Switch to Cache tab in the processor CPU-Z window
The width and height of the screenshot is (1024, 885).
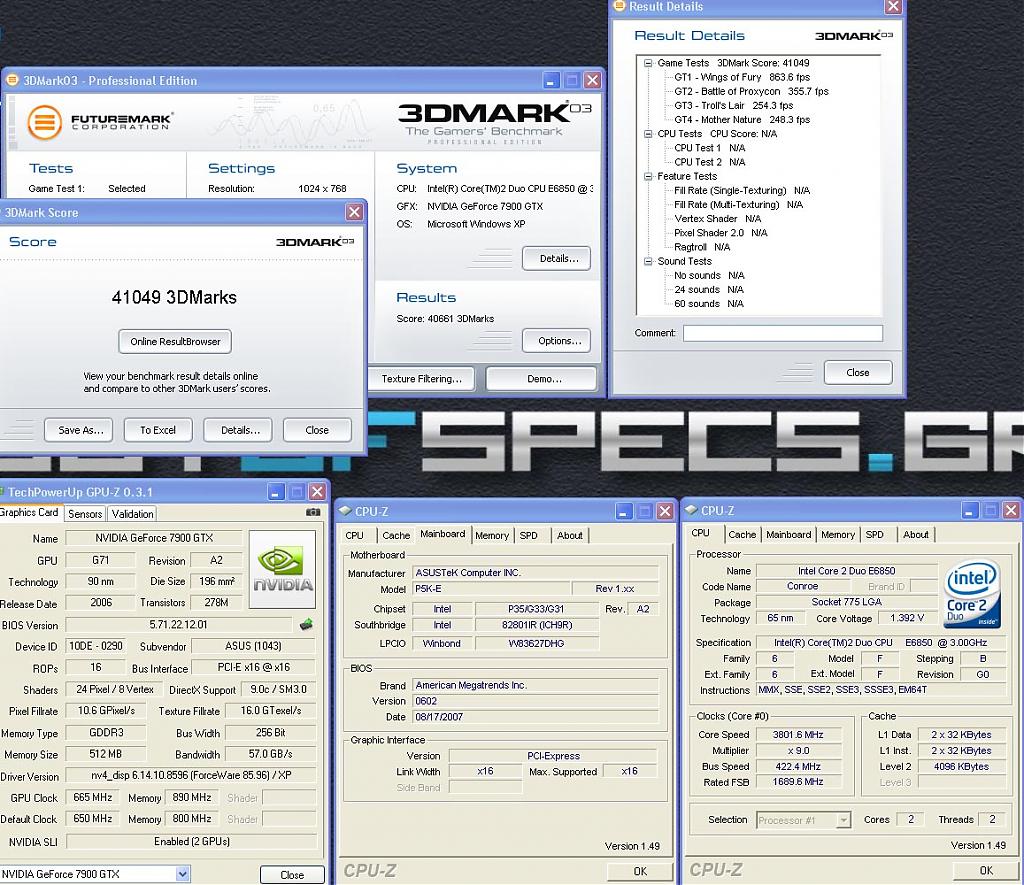point(742,535)
